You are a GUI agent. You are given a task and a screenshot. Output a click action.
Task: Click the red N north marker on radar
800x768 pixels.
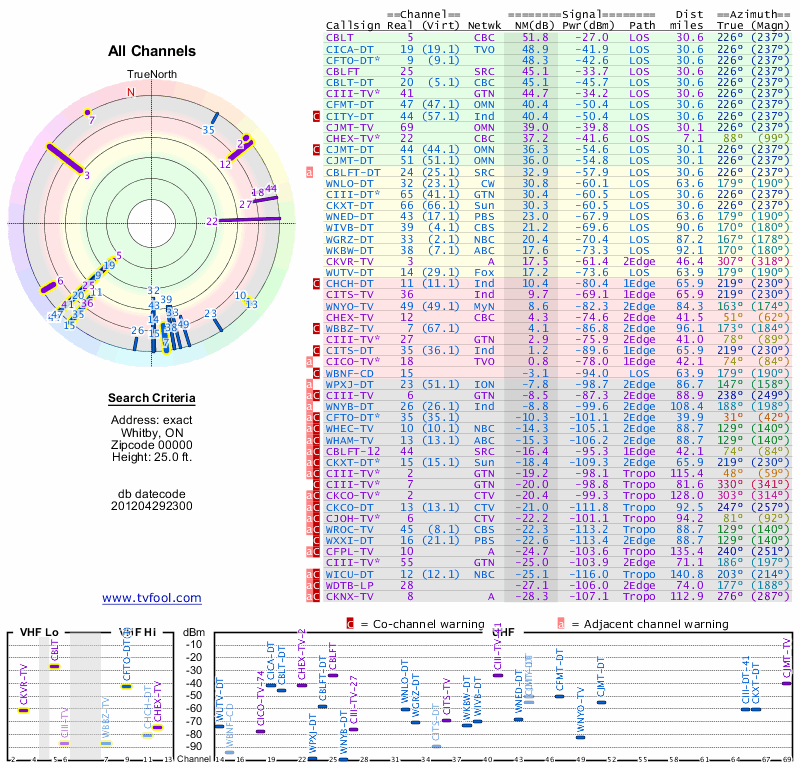(131, 92)
